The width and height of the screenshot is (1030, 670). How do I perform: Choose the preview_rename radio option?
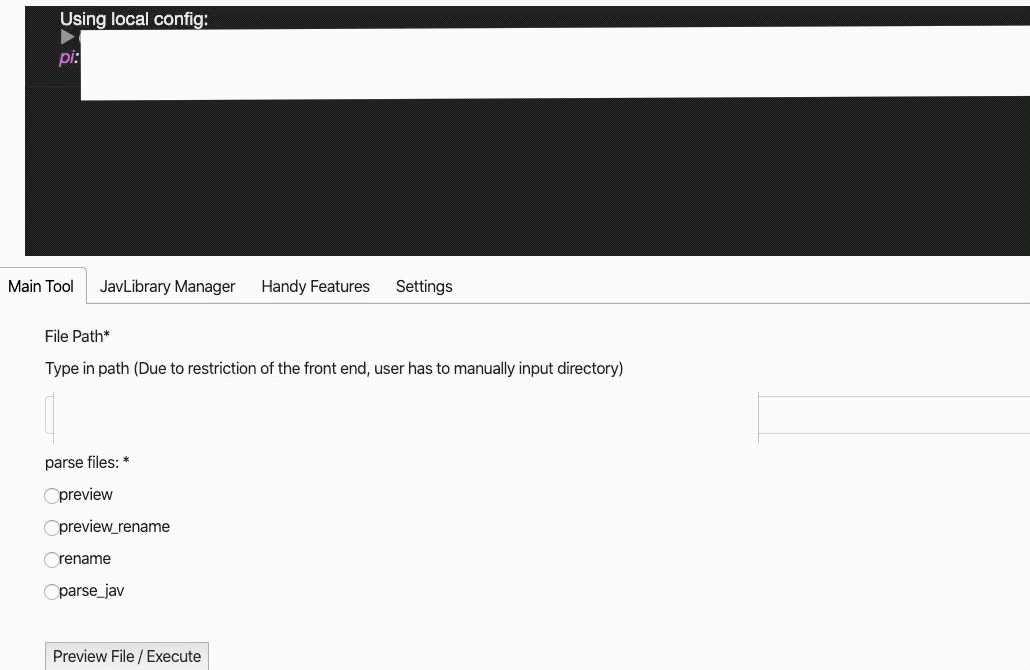click(x=51, y=527)
